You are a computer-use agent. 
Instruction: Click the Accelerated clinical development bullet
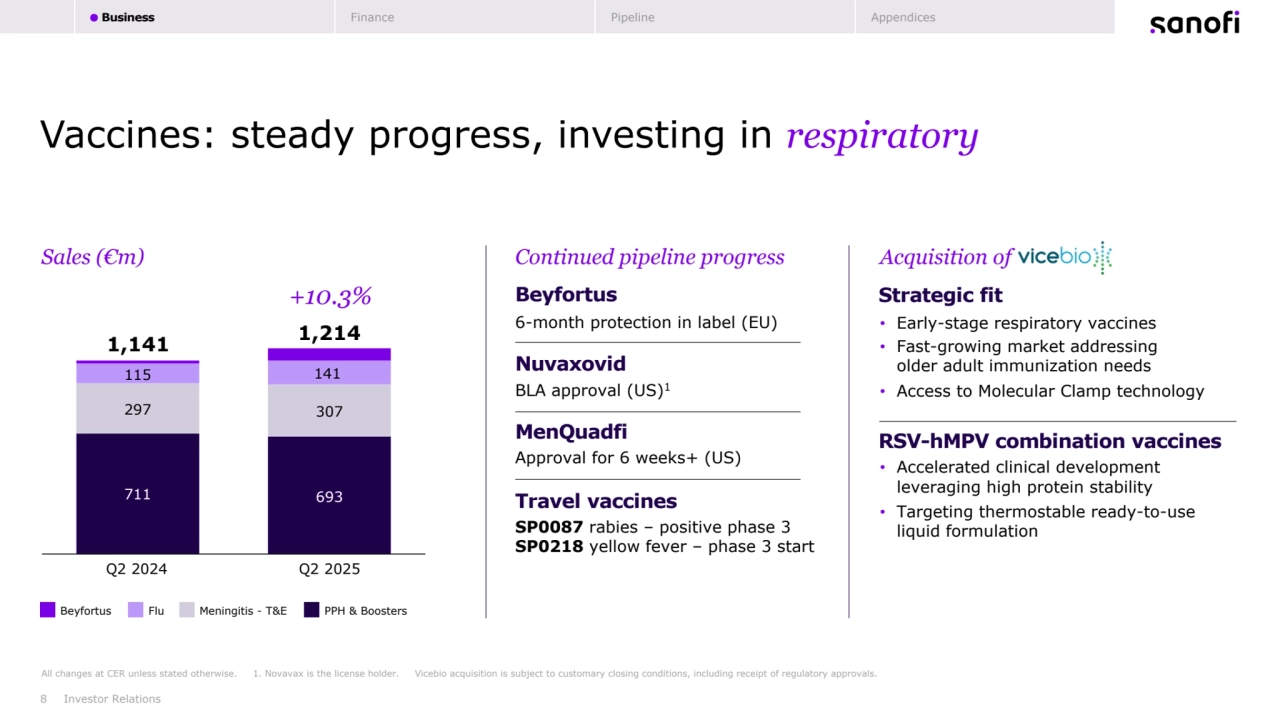point(1028,477)
